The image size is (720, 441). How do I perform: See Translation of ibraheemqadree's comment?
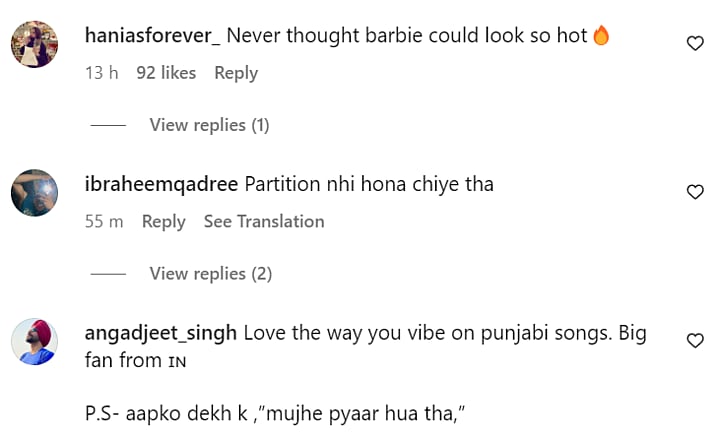tap(264, 222)
